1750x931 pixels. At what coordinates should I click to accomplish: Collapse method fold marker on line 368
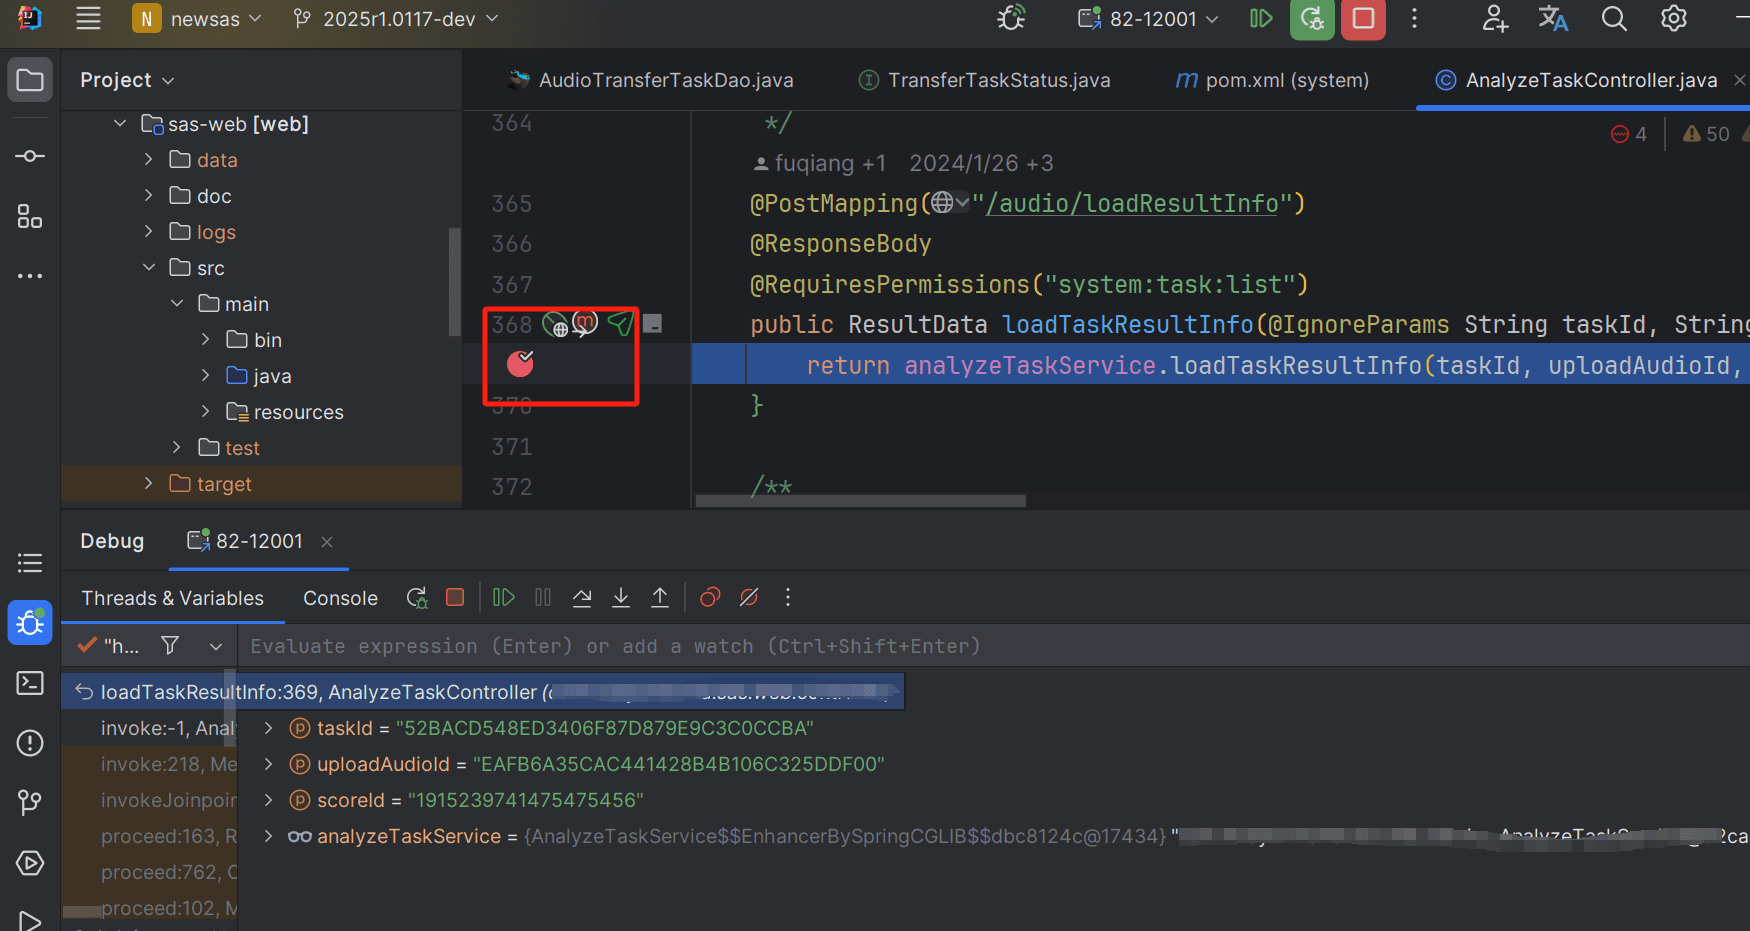653,324
